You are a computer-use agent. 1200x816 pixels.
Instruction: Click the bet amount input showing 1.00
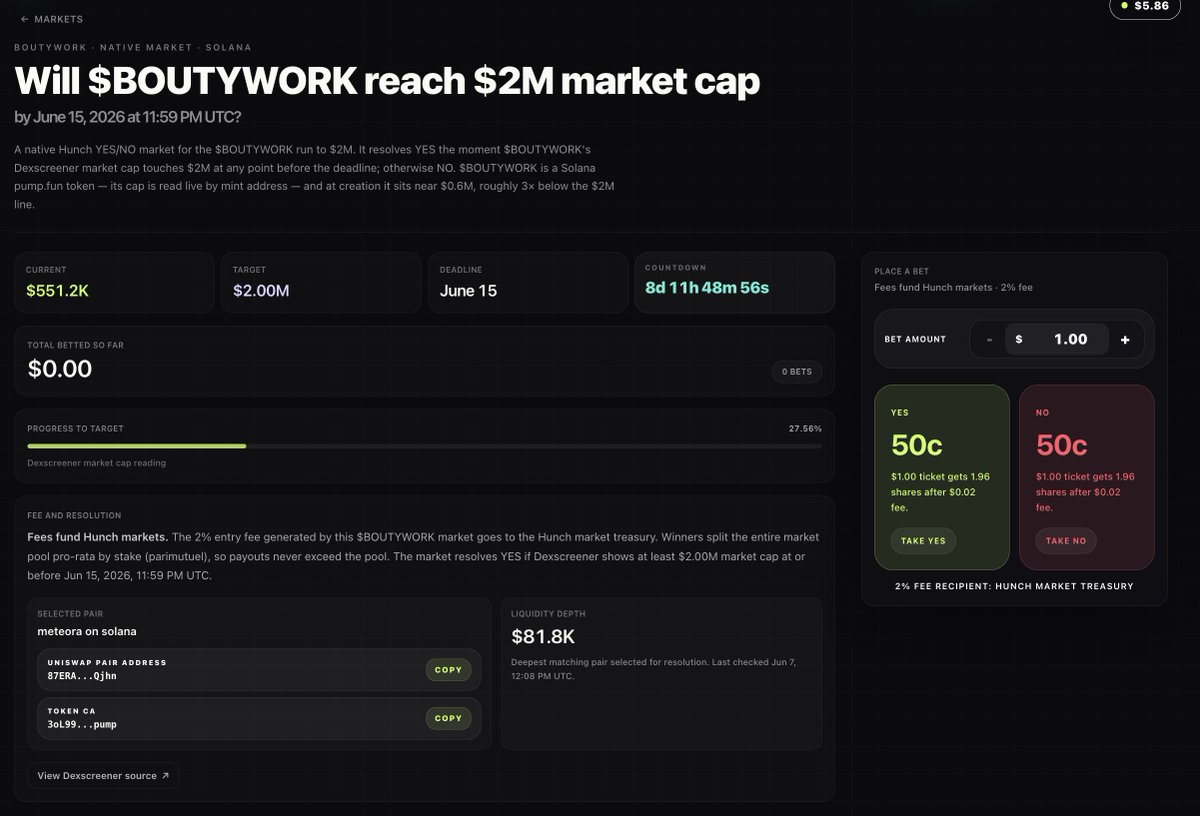(x=1057, y=339)
